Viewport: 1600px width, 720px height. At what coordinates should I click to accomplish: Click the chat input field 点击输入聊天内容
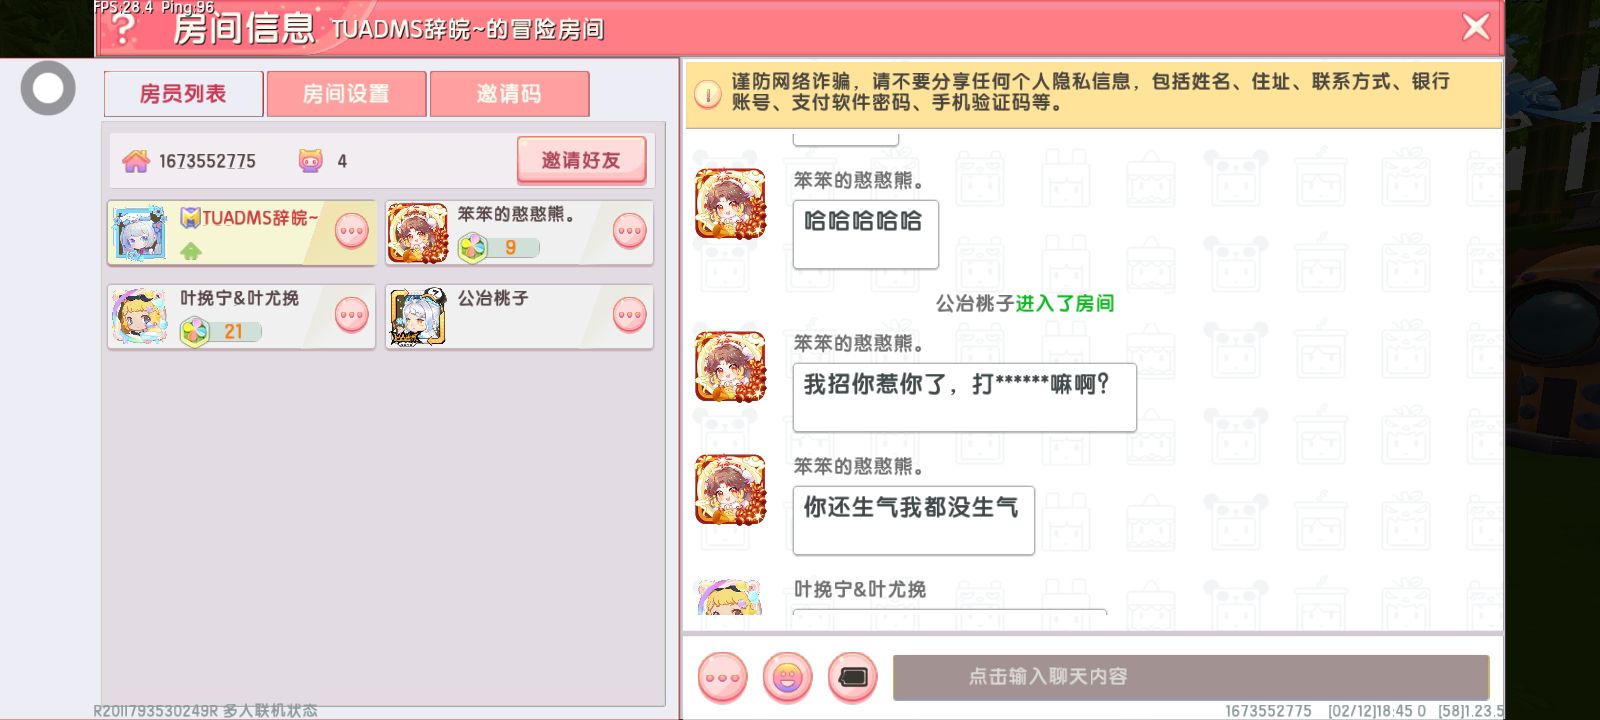(x=1191, y=677)
